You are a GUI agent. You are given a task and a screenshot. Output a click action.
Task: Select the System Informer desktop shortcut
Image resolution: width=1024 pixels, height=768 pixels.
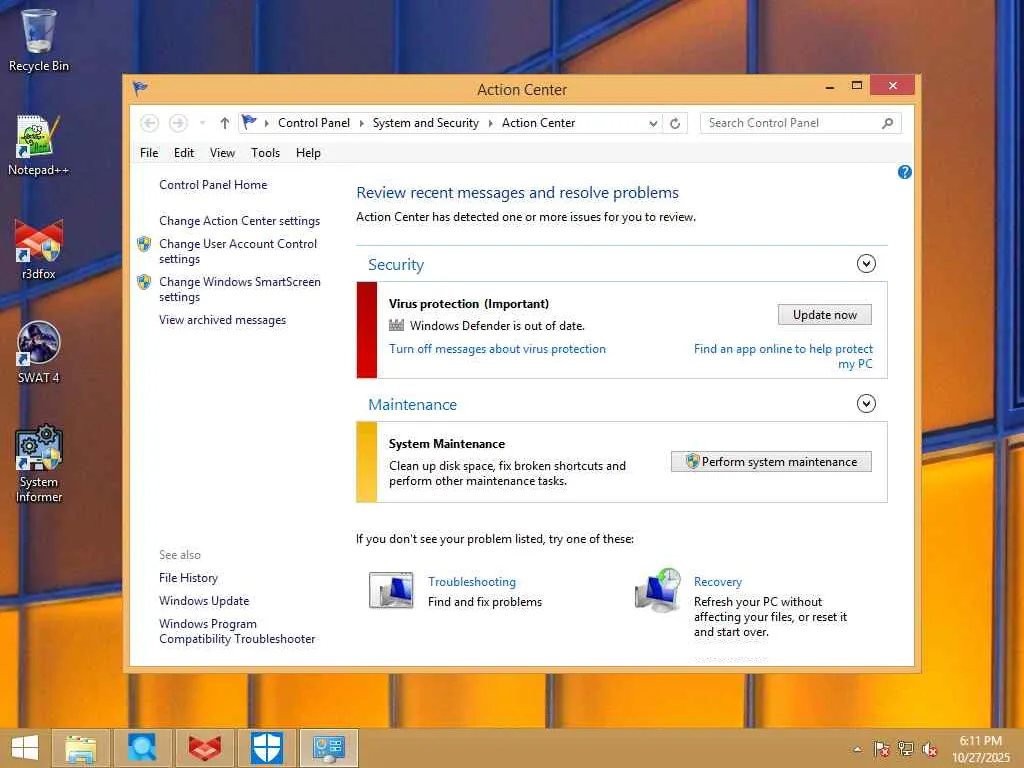pos(39,464)
